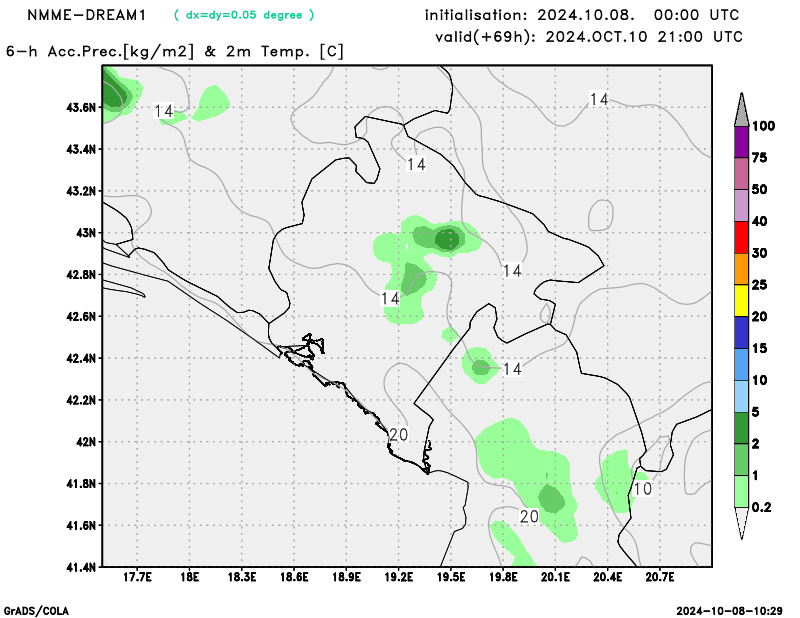Click the 42.6N latitude axis label
This screenshot has height=618, width=800.
click(x=81, y=316)
